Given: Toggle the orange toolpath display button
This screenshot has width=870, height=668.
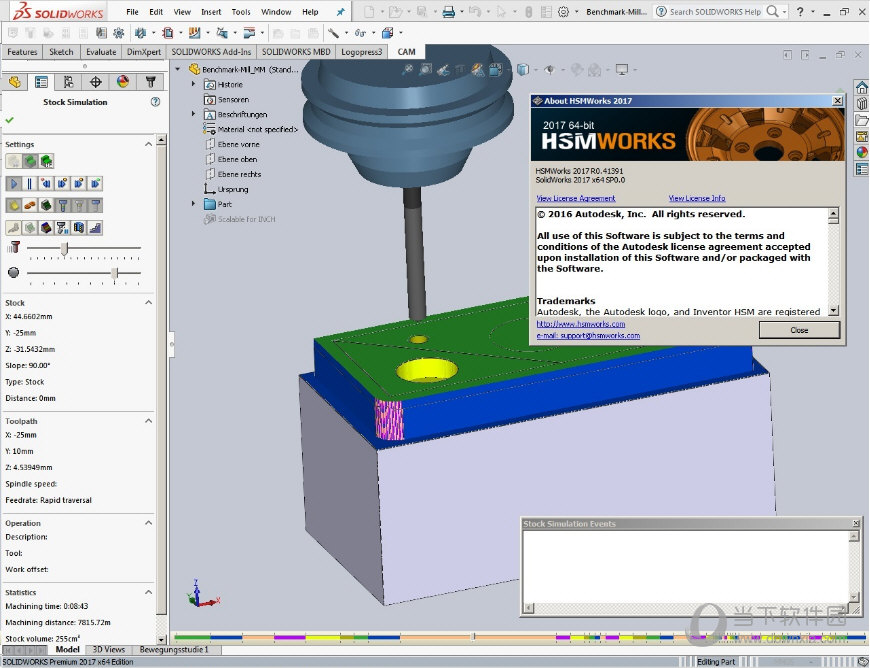Looking at the screenshot, I should pos(30,205).
